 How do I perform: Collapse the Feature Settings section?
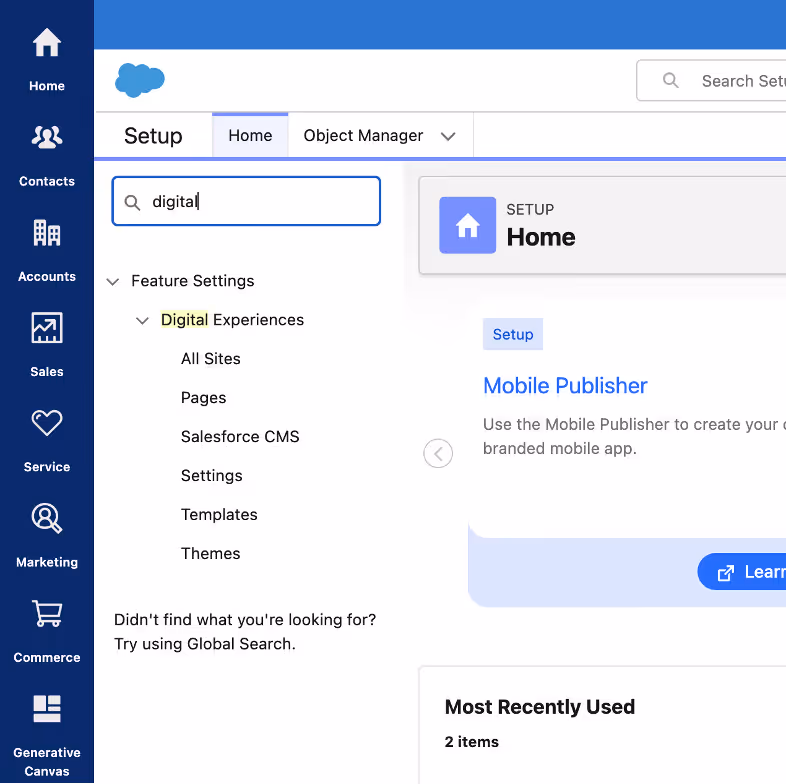click(113, 282)
